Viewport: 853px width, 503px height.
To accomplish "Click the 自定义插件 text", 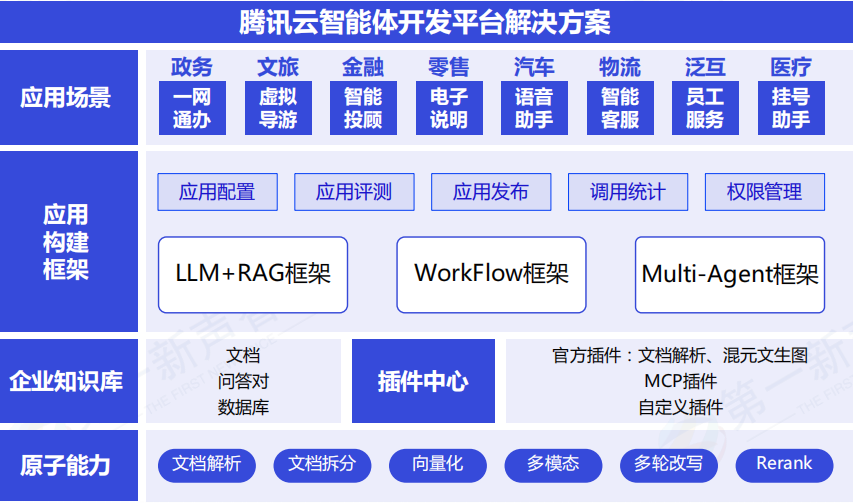I will point(680,407).
